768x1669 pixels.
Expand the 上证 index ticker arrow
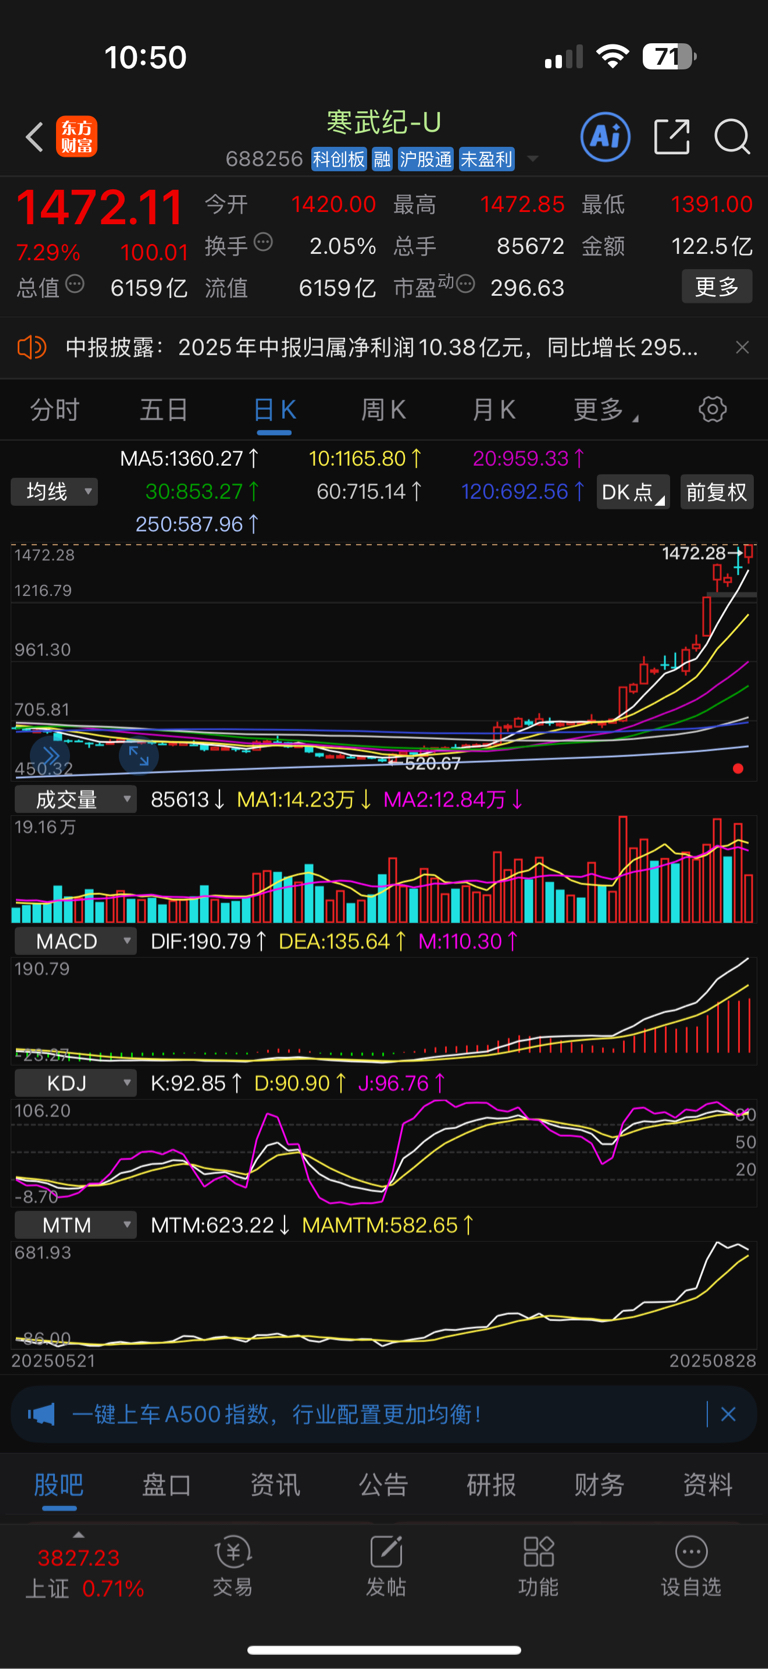tap(79, 1535)
